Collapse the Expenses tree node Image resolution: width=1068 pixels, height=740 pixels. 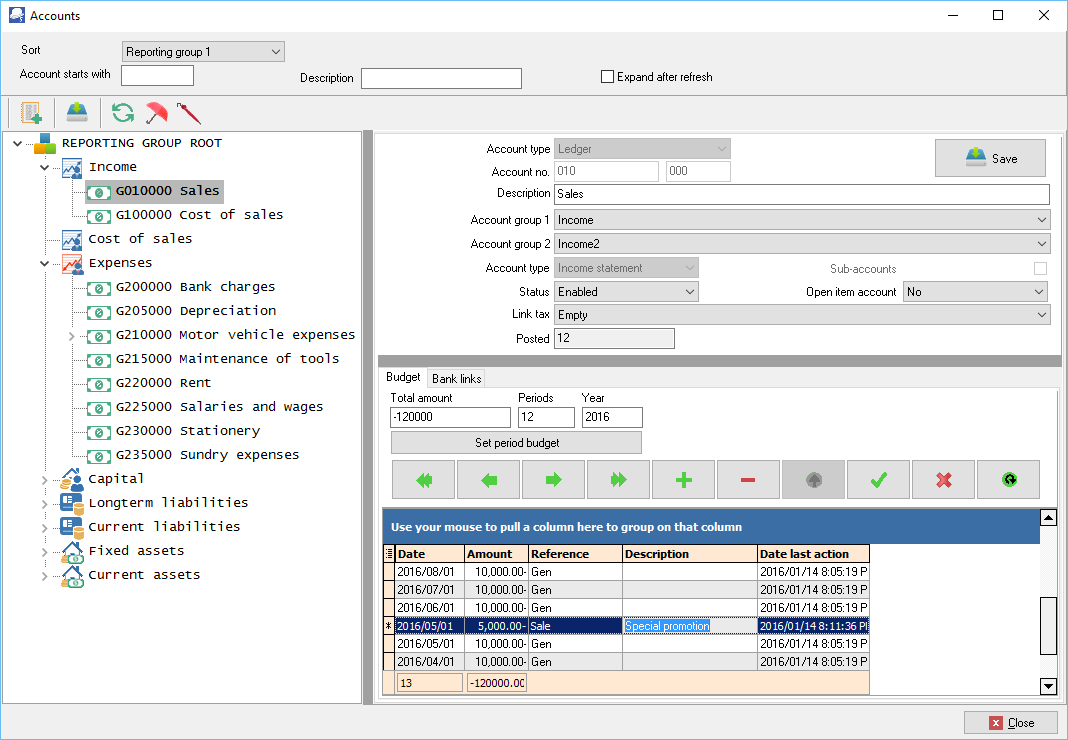(x=44, y=263)
